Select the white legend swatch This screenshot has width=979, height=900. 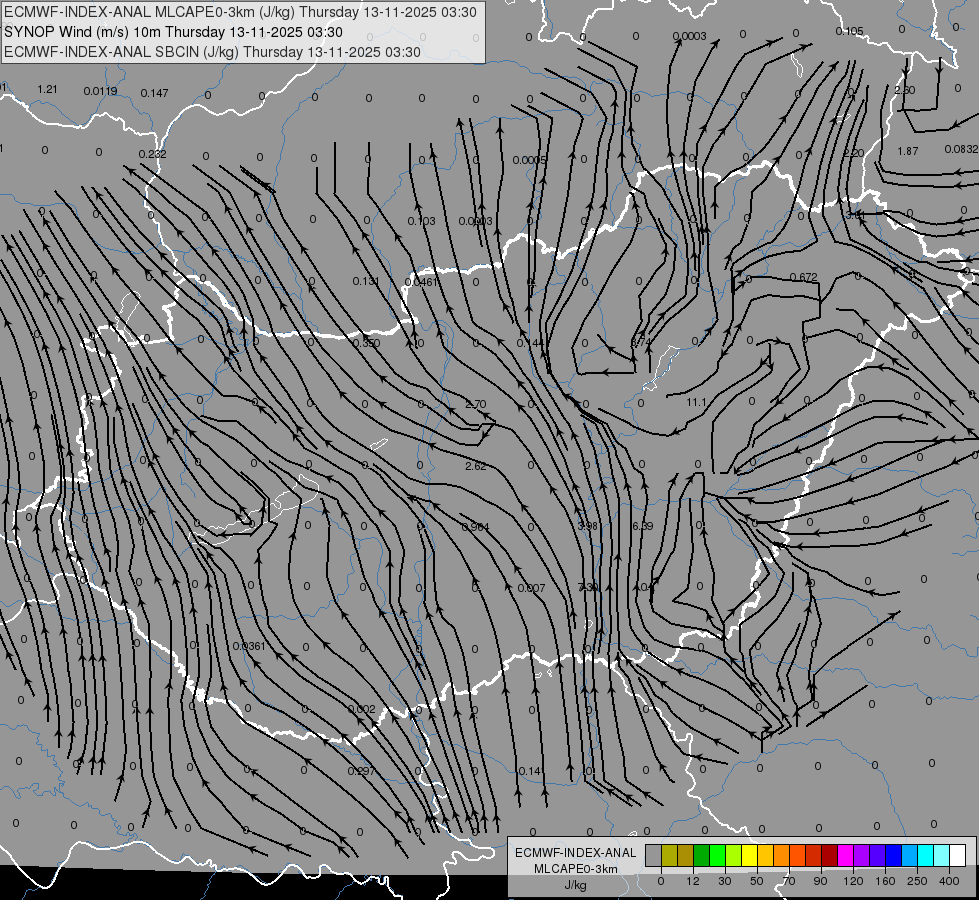click(958, 855)
